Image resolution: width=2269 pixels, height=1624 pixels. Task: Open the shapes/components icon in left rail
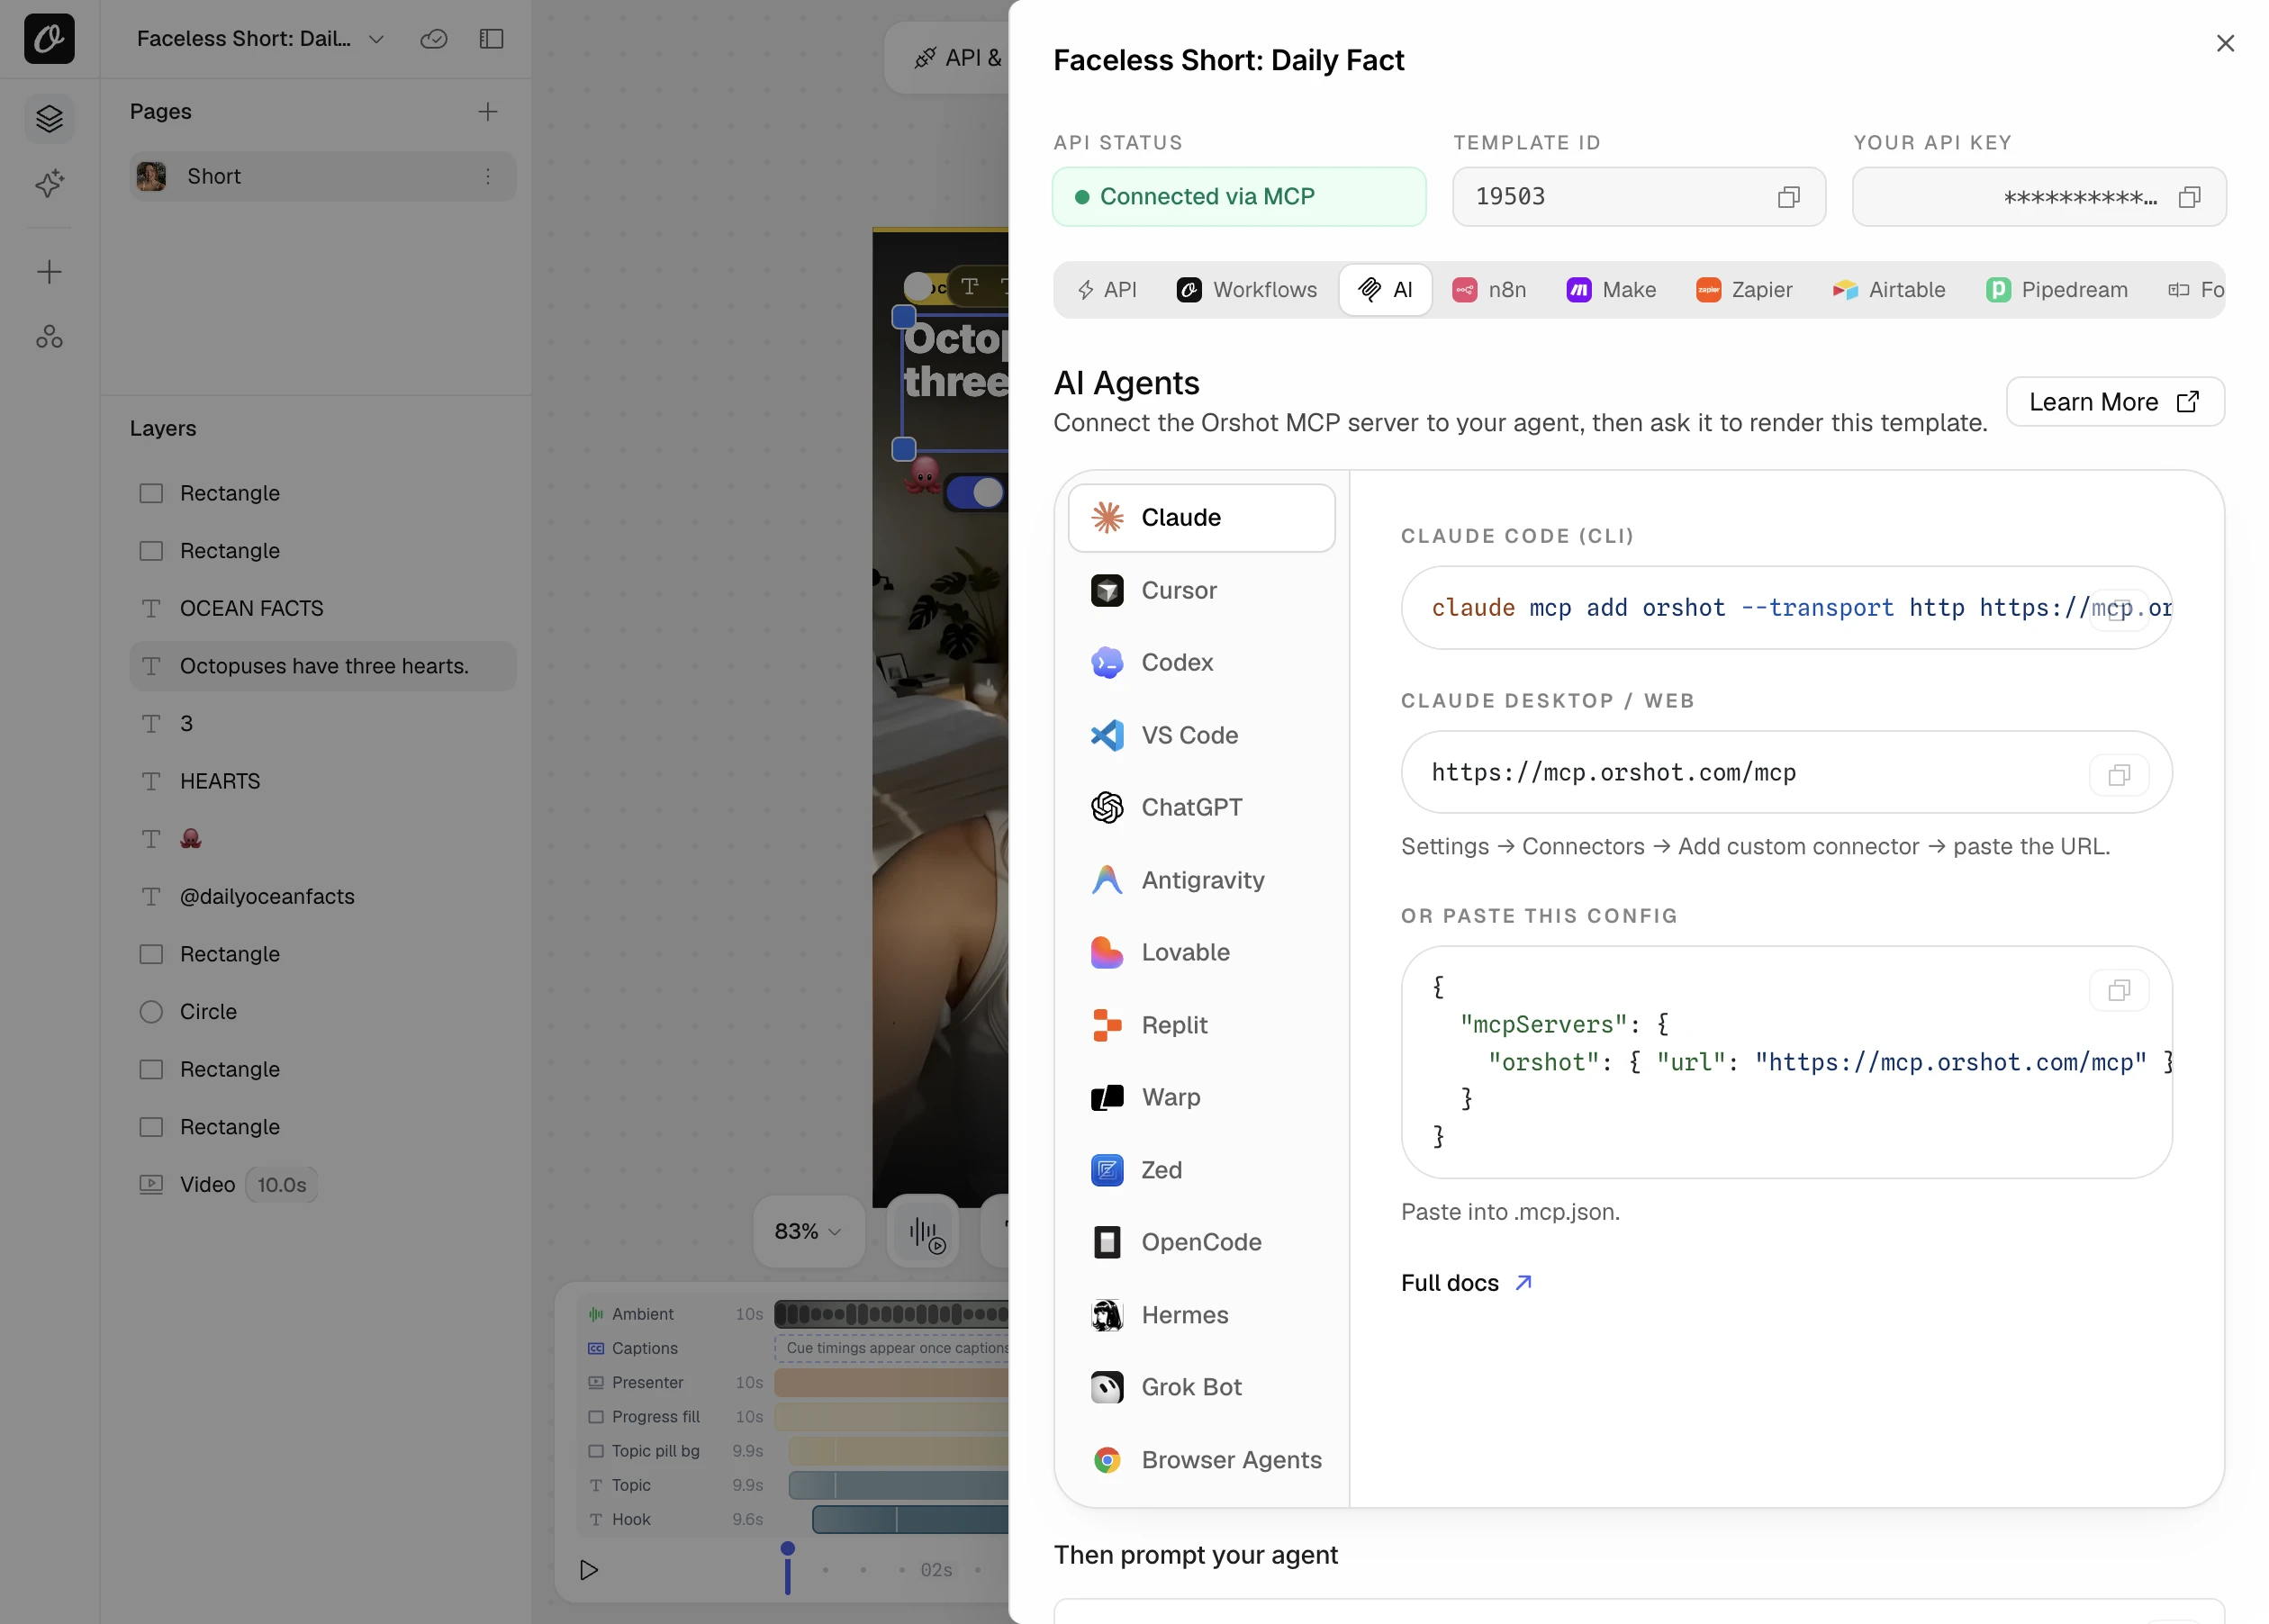[49, 337]
